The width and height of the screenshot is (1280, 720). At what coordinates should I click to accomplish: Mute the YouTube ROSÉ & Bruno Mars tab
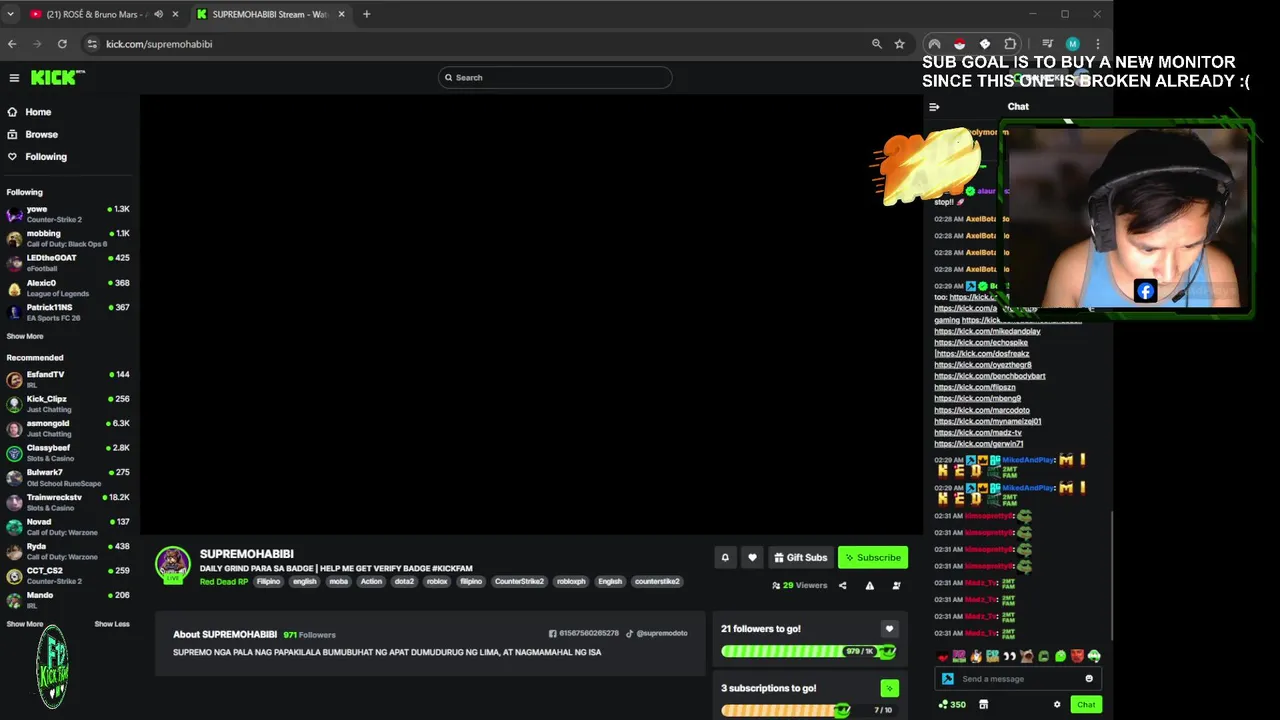click(158, 14)
